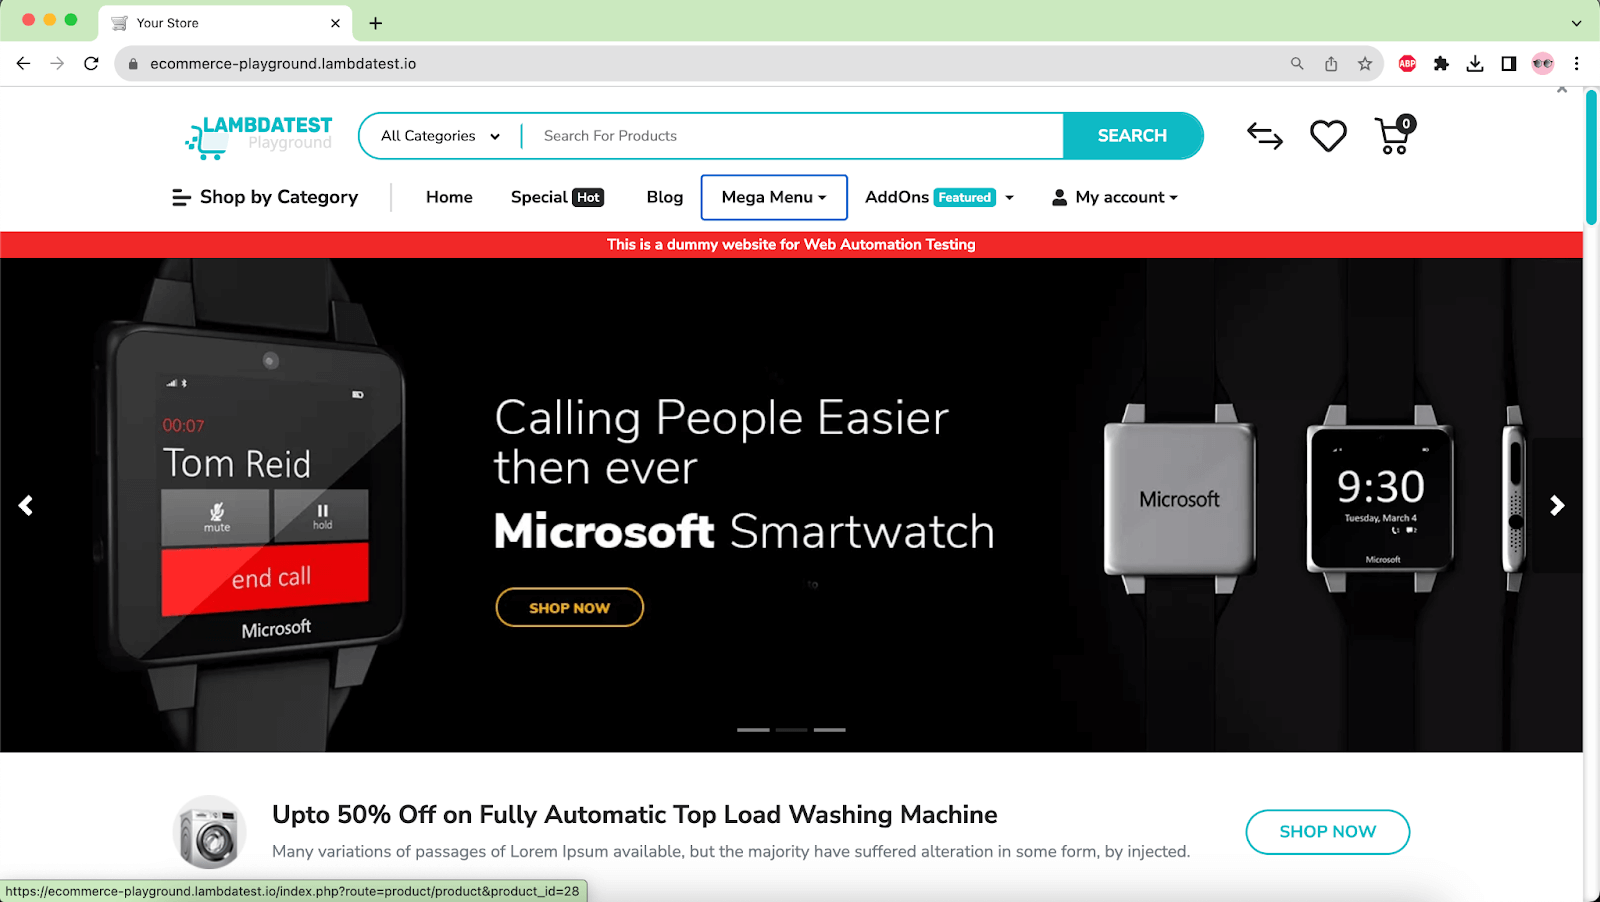Click the LambdaTest Playground logo
Image resolution: width=1600 pixels, height=902 pixels.
pos(259,136)
